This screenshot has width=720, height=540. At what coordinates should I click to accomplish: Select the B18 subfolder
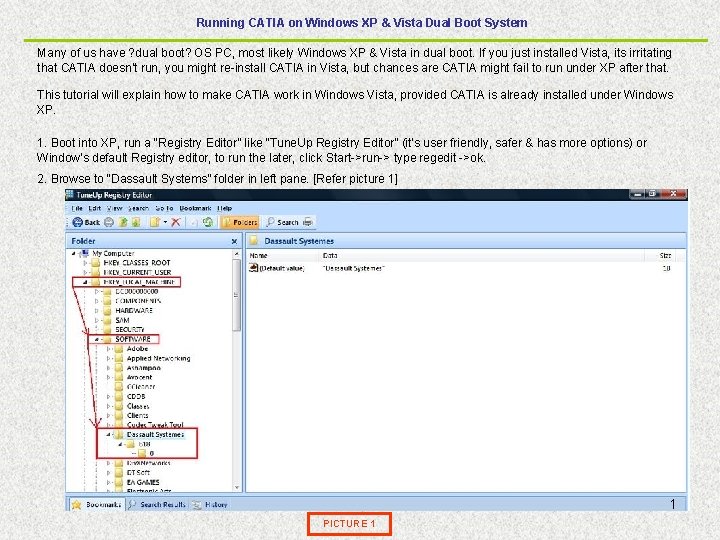144,444
